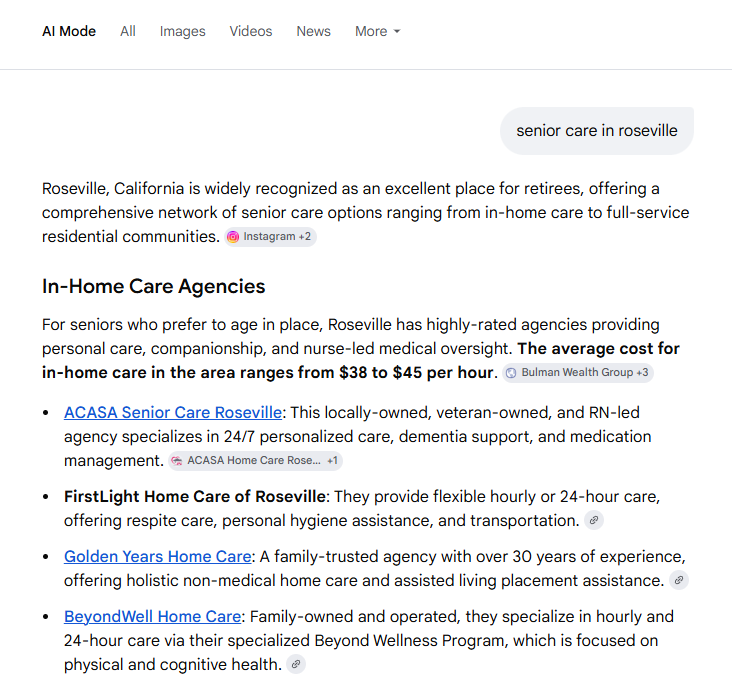
Task: Open the link icon after BeyondWell description
Action: 296,664
